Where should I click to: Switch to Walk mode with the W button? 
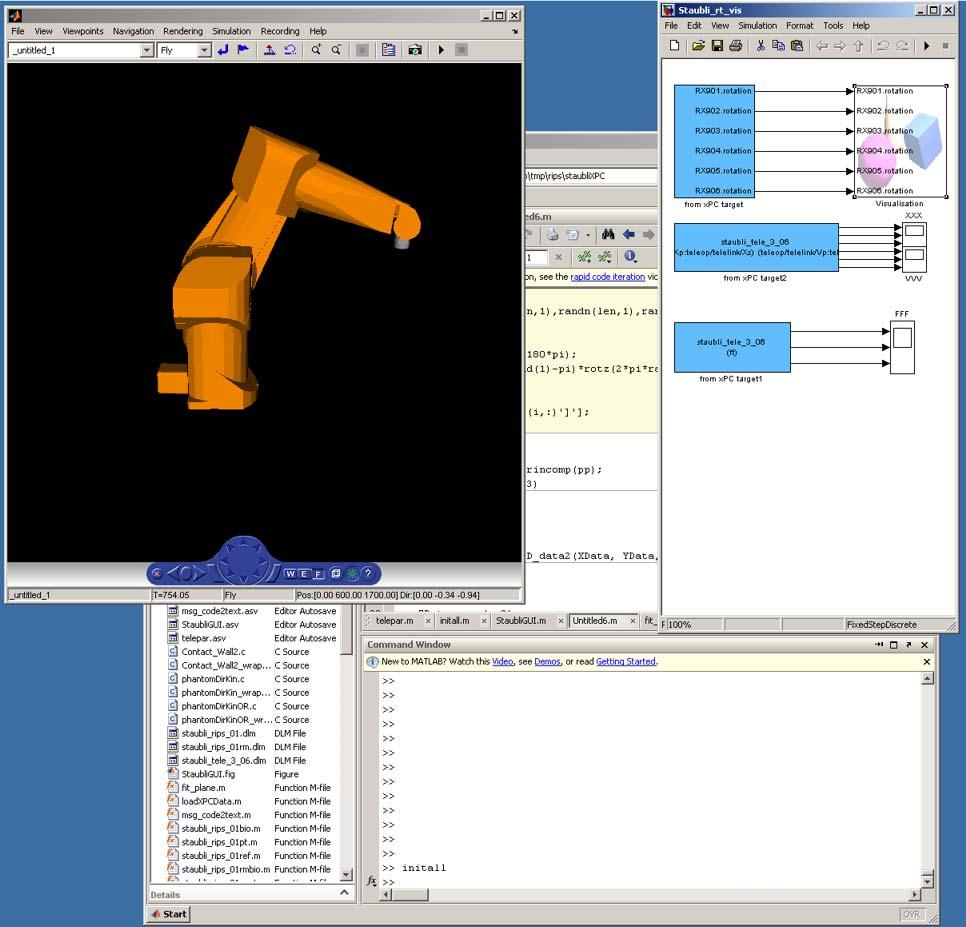290,574
